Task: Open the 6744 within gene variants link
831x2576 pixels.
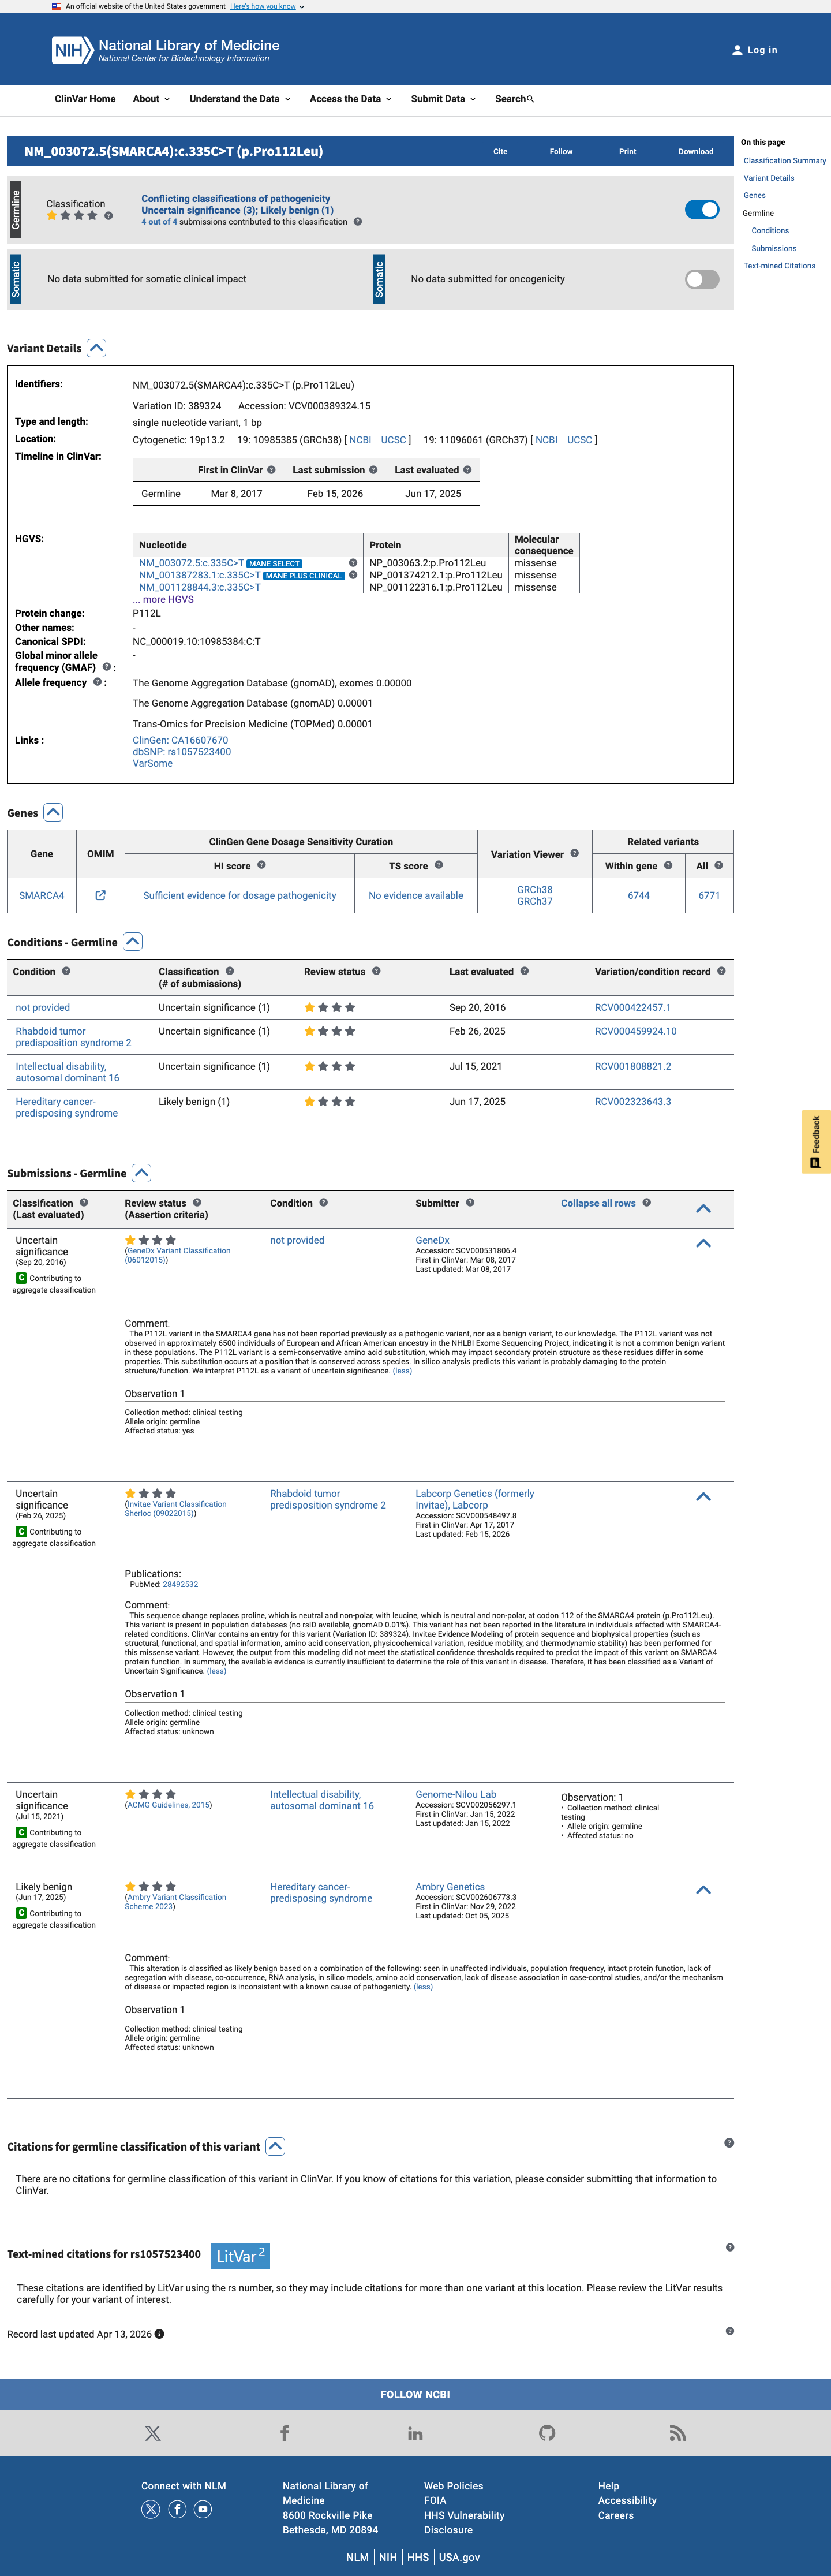Action: [x=639, y=895]
